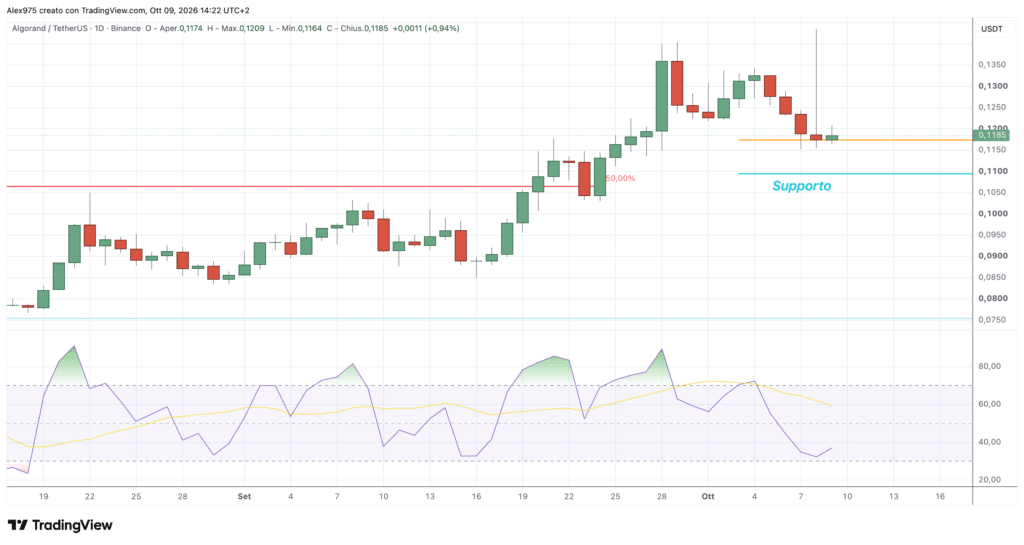Click the 'Ott' month label on time axis
The width and height of the screenshot is (1024, 545).
point(708,497)
